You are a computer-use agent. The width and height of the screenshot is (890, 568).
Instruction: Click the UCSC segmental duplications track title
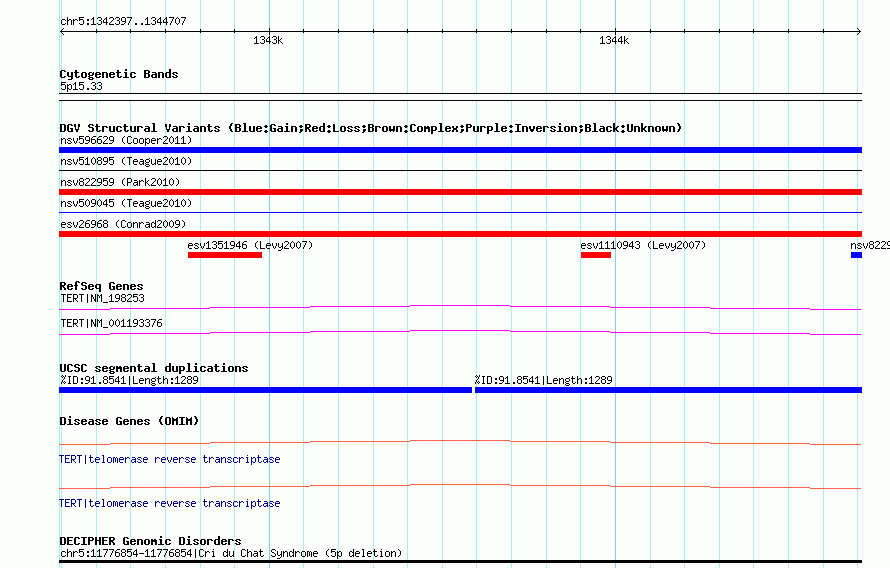tap(154, 368)
